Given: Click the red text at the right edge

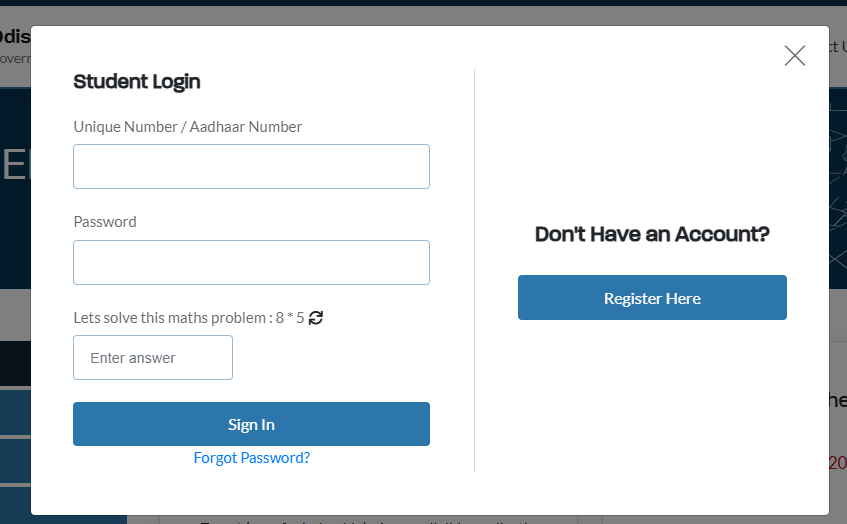Looking at the screenshot, I should point(838,462).
